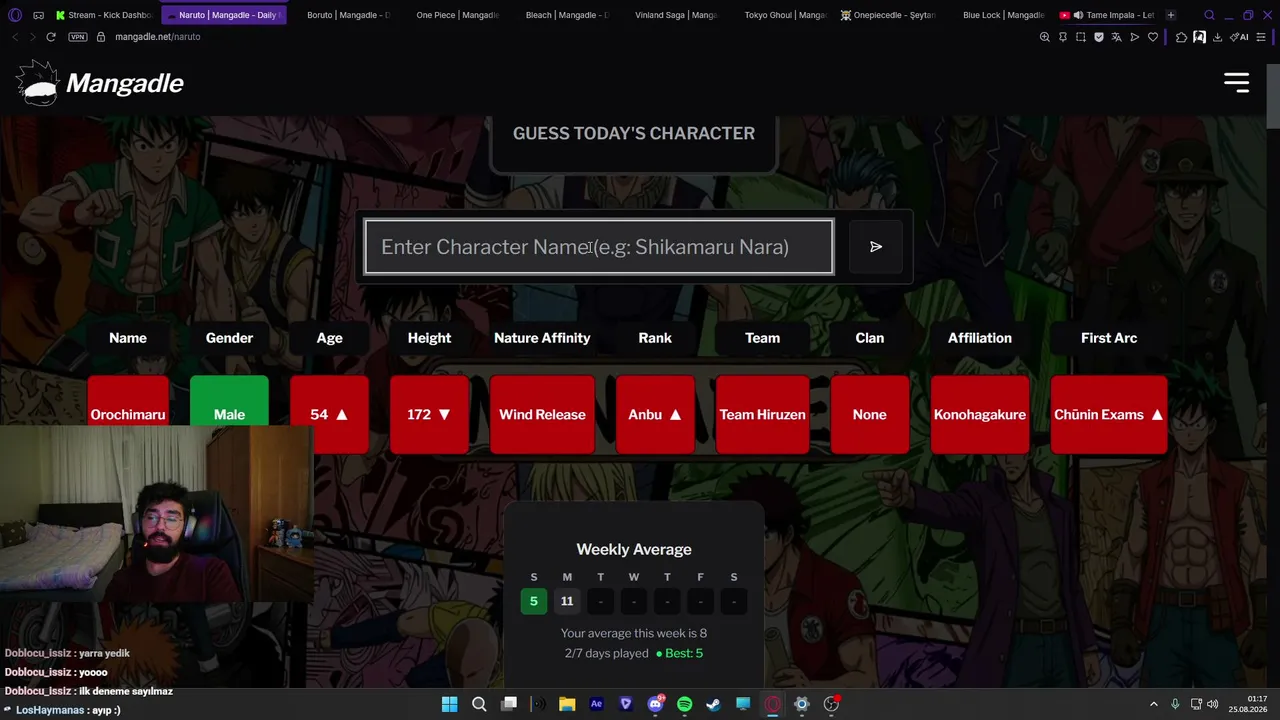Click the profile avatar icon in toolbar

1199,37
